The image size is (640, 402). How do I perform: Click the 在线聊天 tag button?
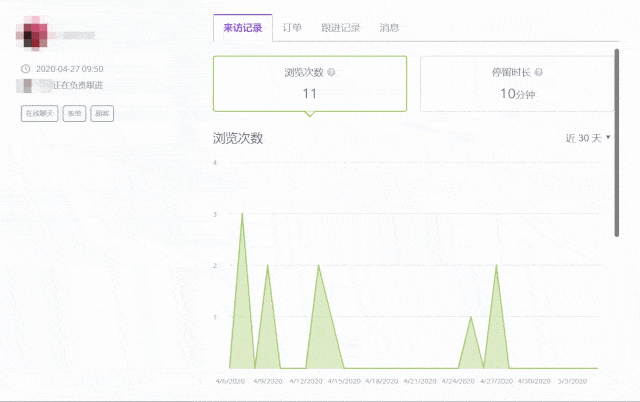(40, 113)
